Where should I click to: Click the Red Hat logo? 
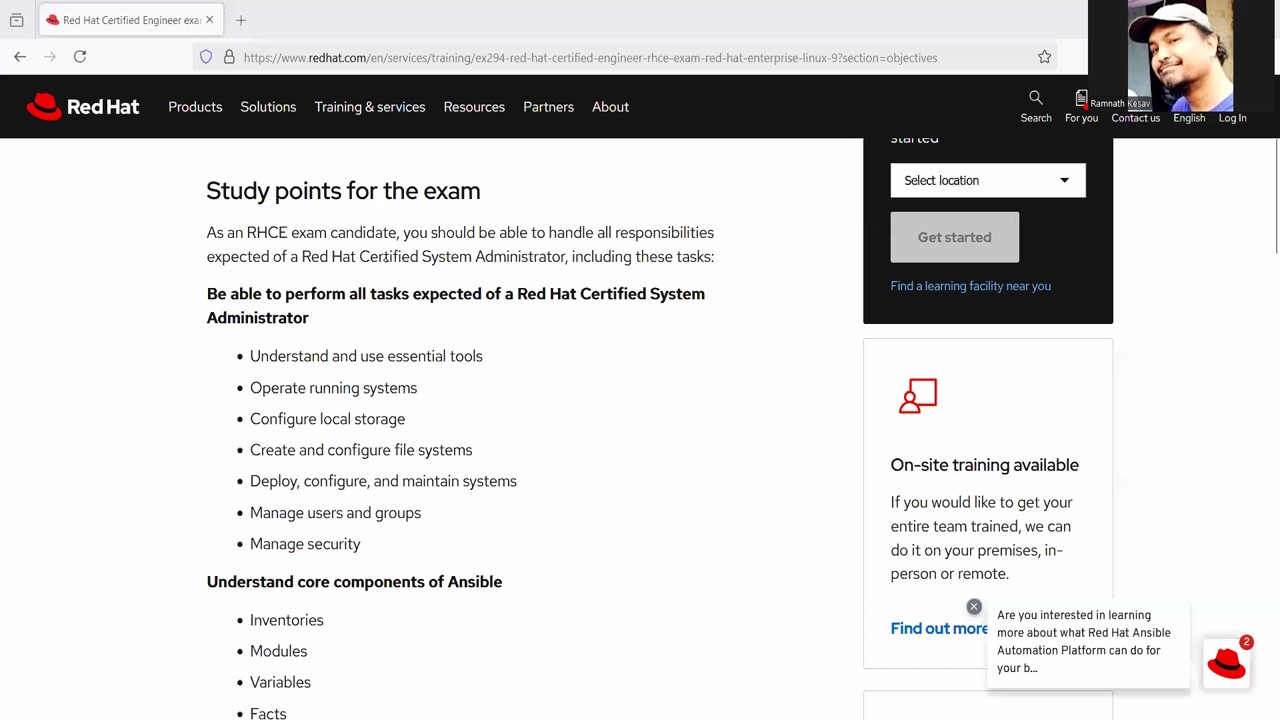83,107
